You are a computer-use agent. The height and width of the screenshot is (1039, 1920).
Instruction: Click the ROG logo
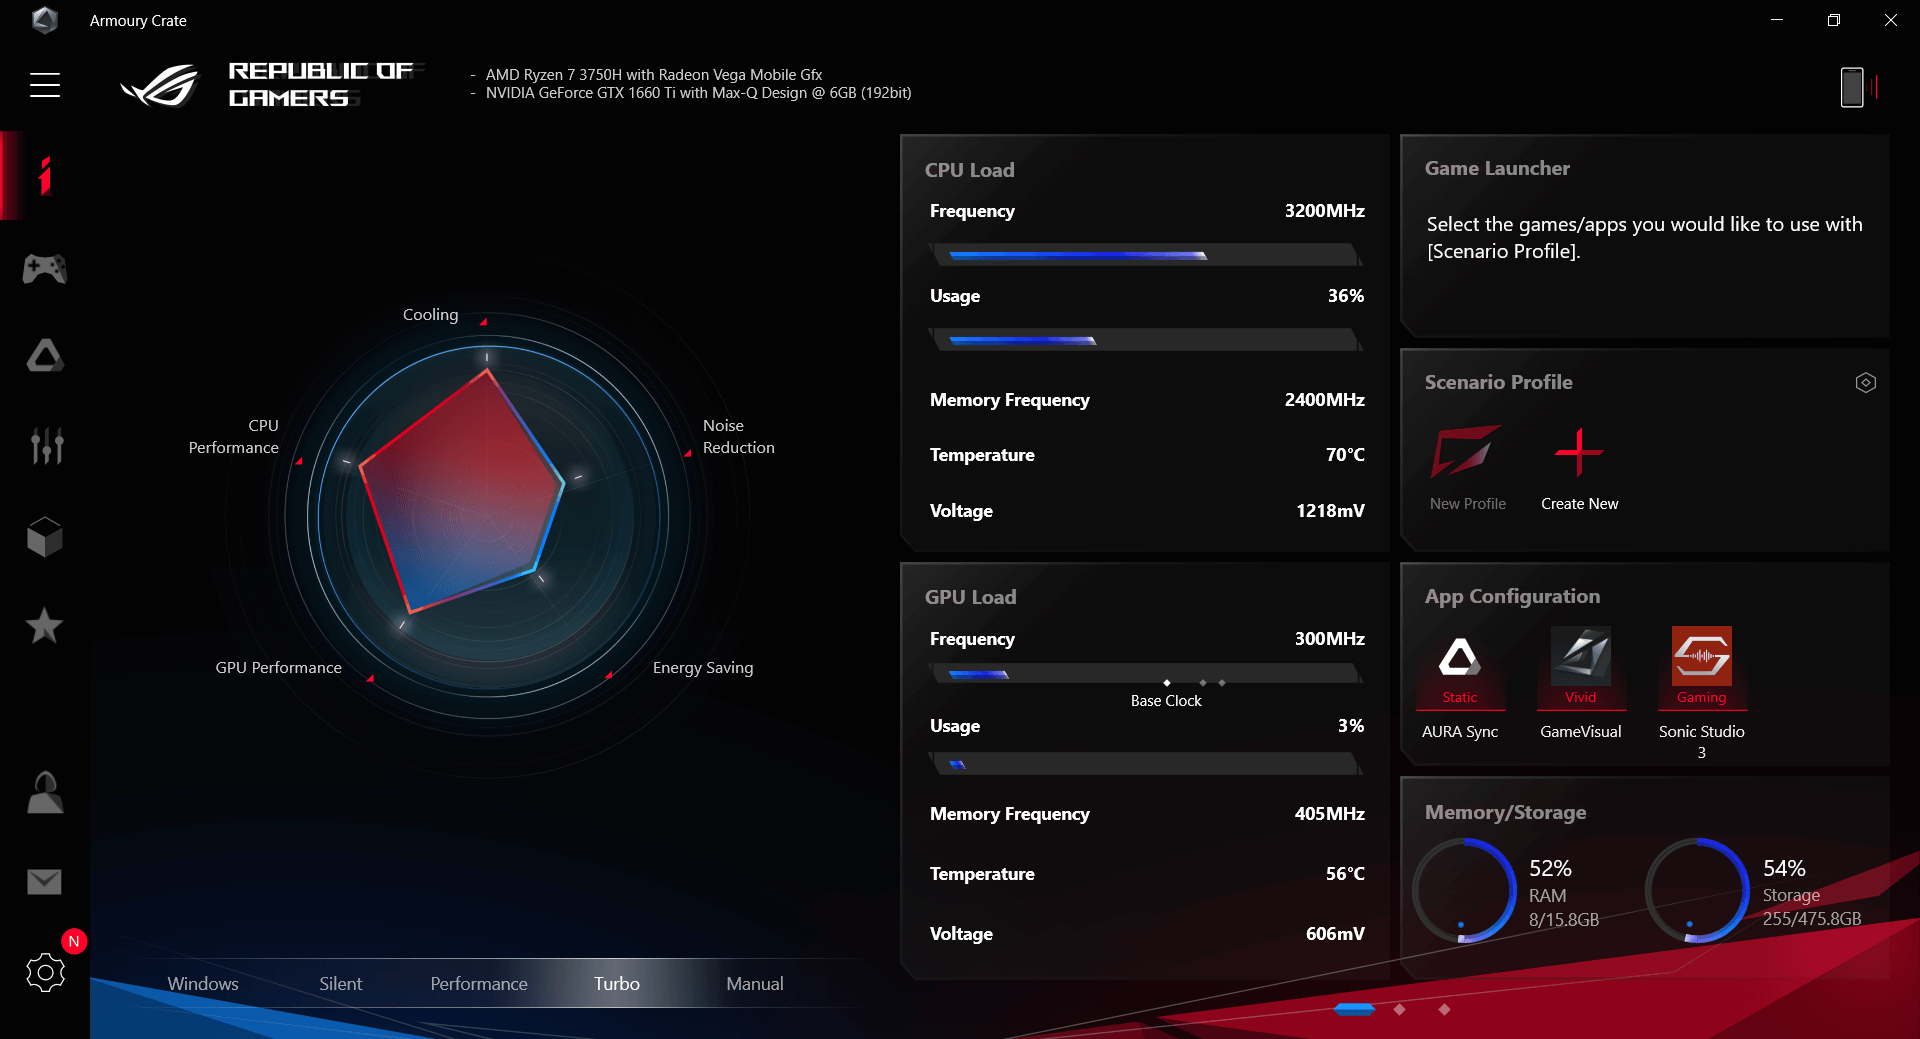coord(160,85)
